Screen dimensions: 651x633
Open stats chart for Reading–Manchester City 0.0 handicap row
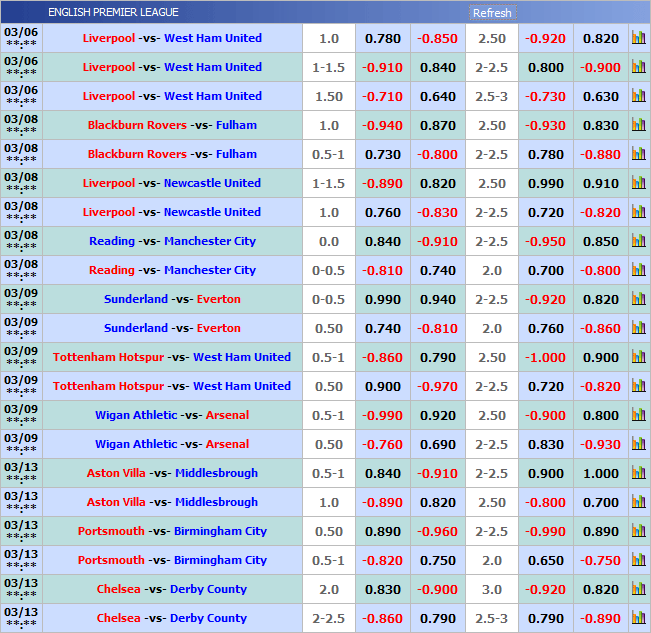639,241
